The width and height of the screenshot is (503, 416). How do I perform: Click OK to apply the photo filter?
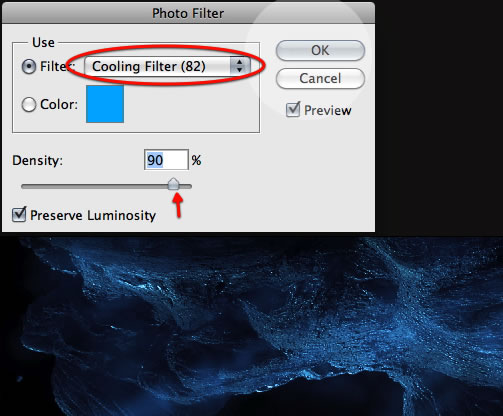point(320,50)
